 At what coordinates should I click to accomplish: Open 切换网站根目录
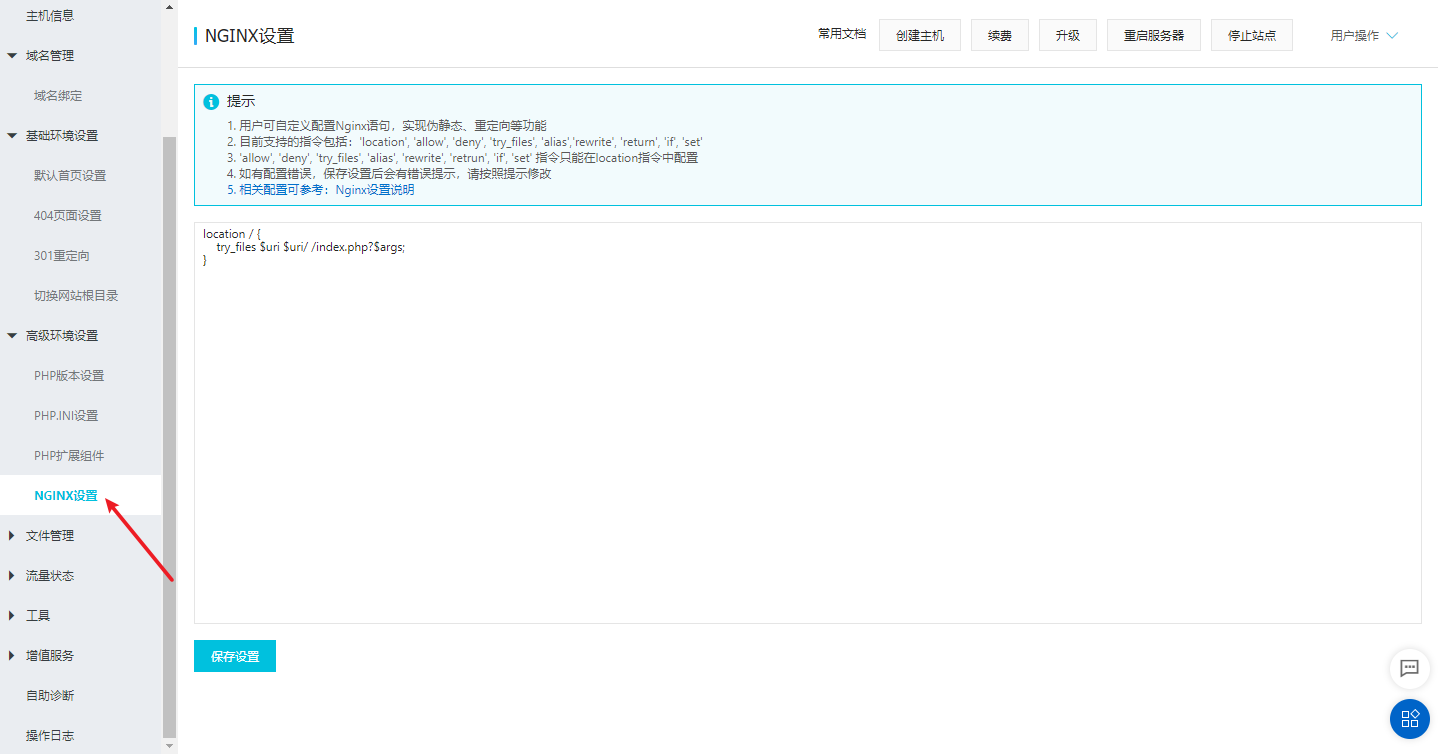[76, 296]
